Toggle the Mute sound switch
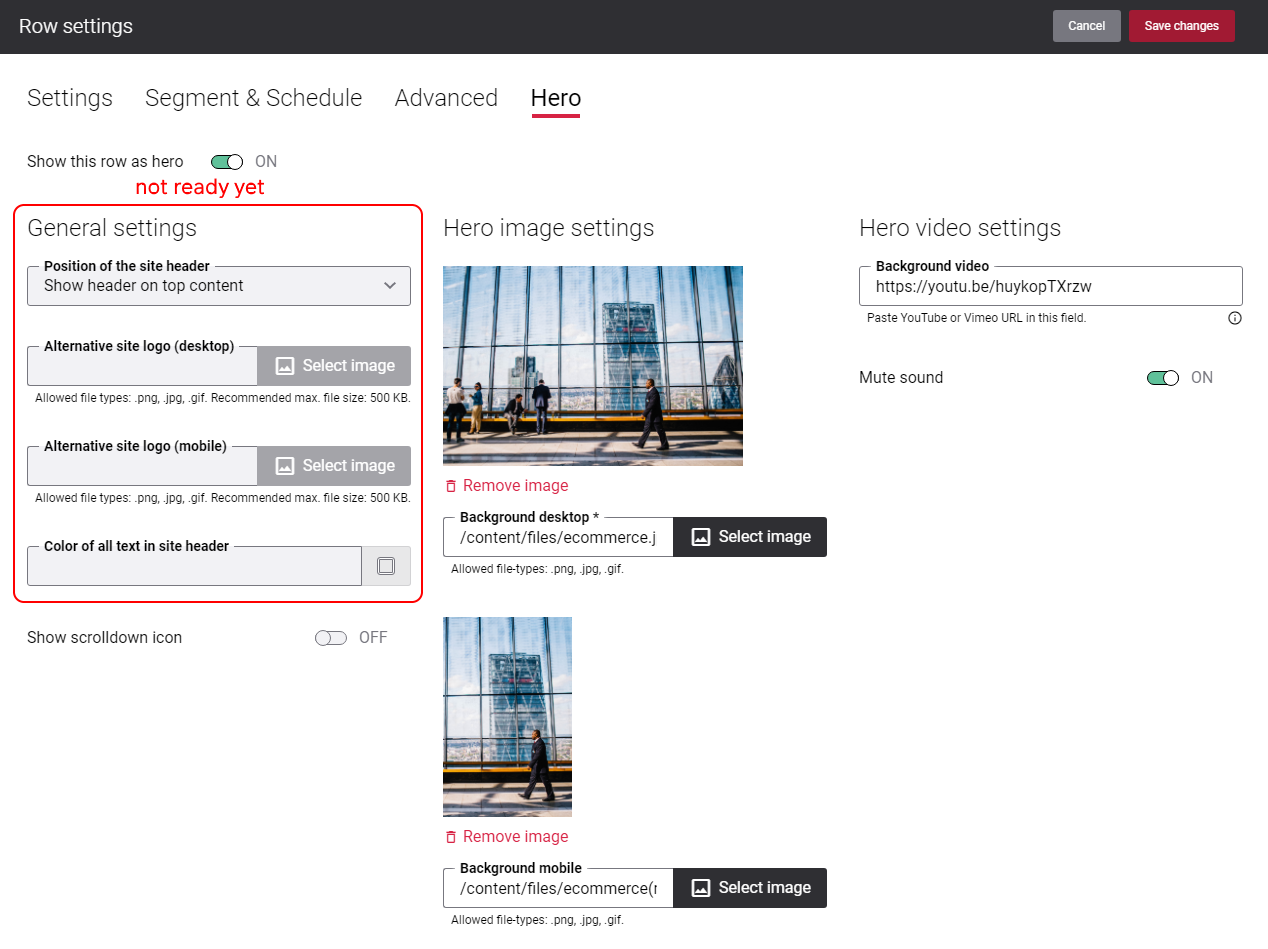This screenshot has width=1268, height=949. (1163, 378)
